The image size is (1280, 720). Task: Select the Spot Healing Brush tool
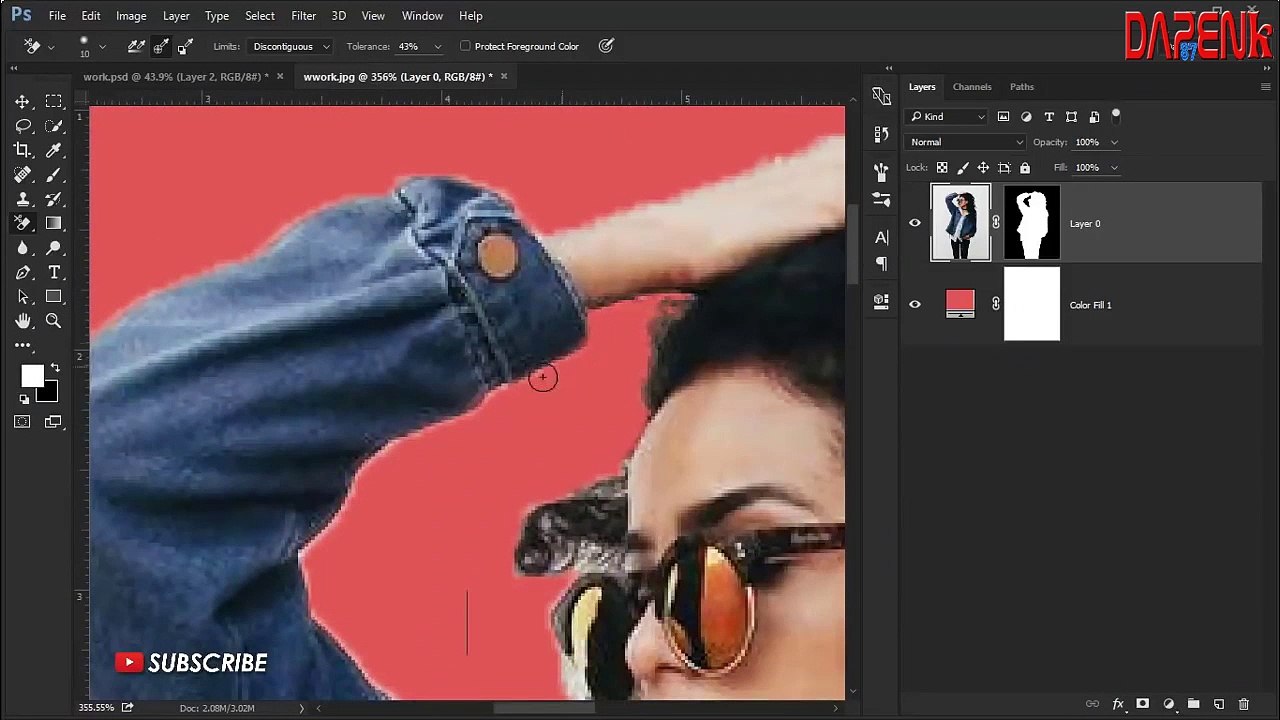click(22, 175)
